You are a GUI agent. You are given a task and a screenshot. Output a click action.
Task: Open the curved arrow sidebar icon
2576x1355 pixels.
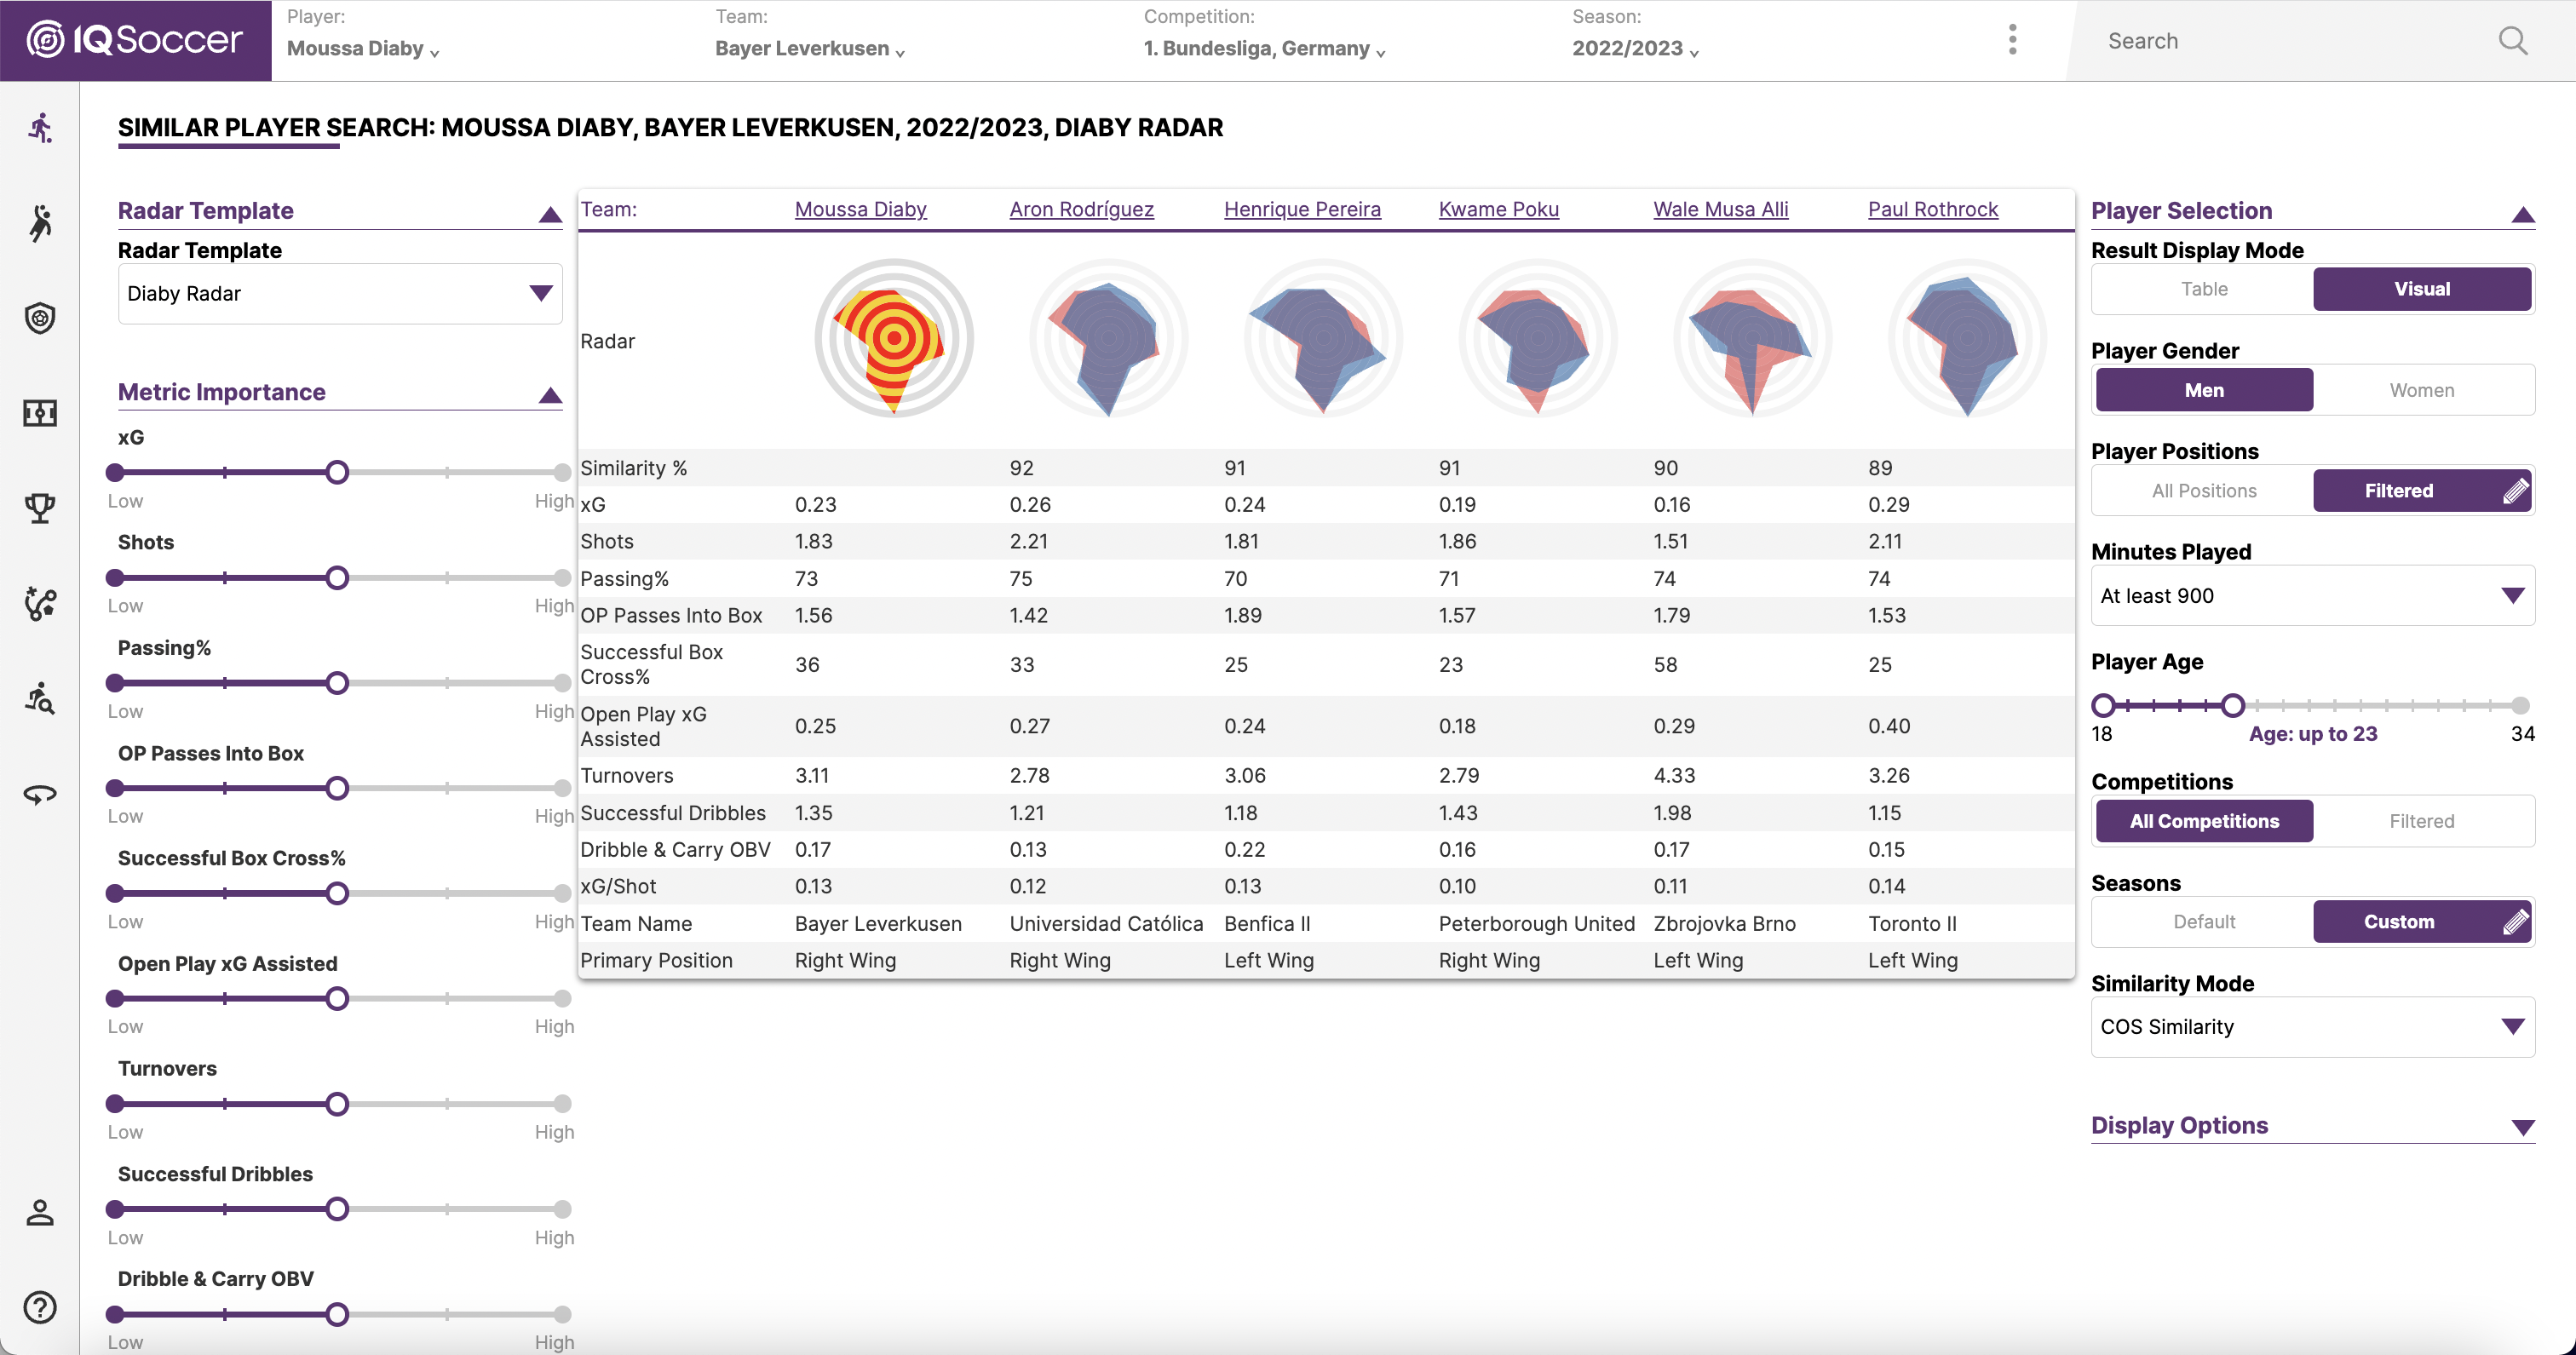click(x=40, y=794)
